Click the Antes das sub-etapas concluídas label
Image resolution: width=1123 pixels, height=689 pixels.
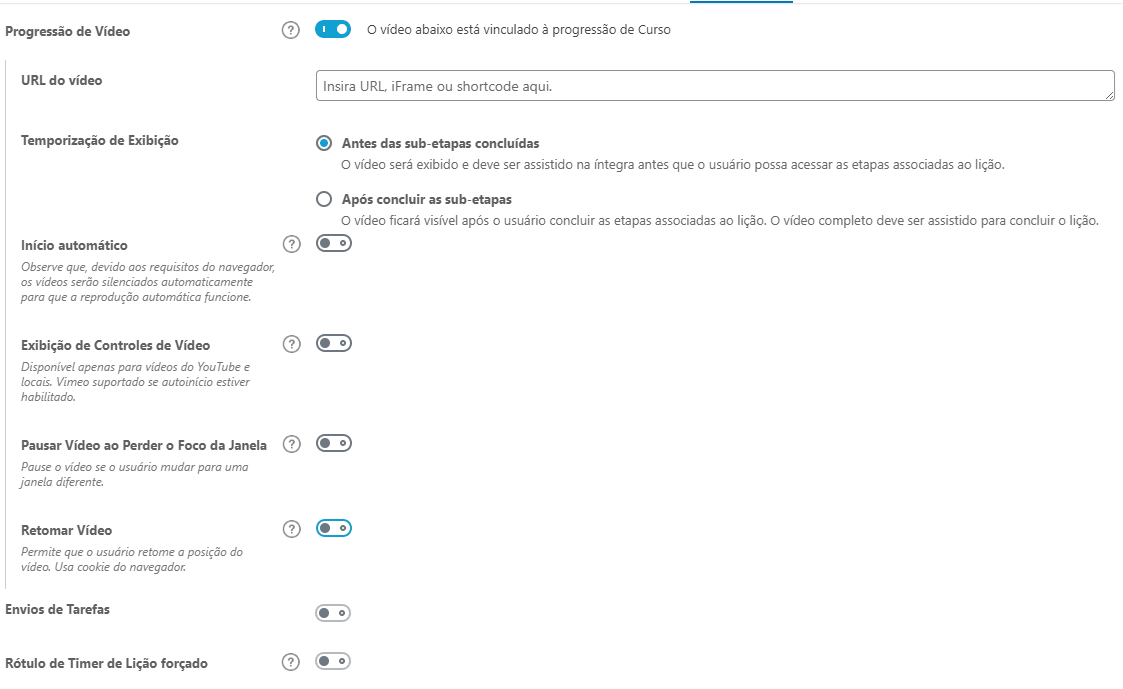(x=440, y=143)
